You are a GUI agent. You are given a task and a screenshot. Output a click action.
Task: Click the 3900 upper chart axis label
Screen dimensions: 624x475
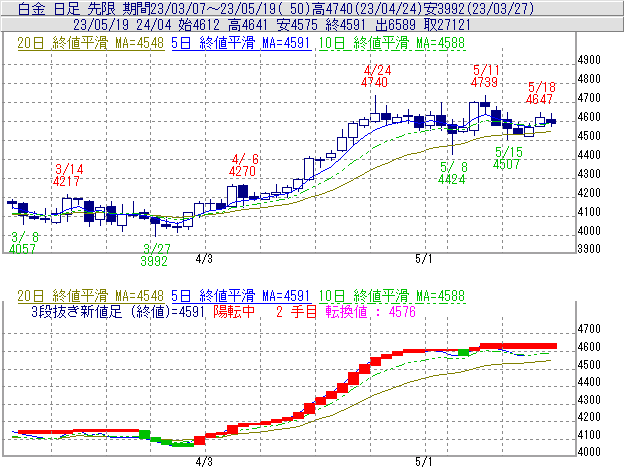tap(589, 249)
